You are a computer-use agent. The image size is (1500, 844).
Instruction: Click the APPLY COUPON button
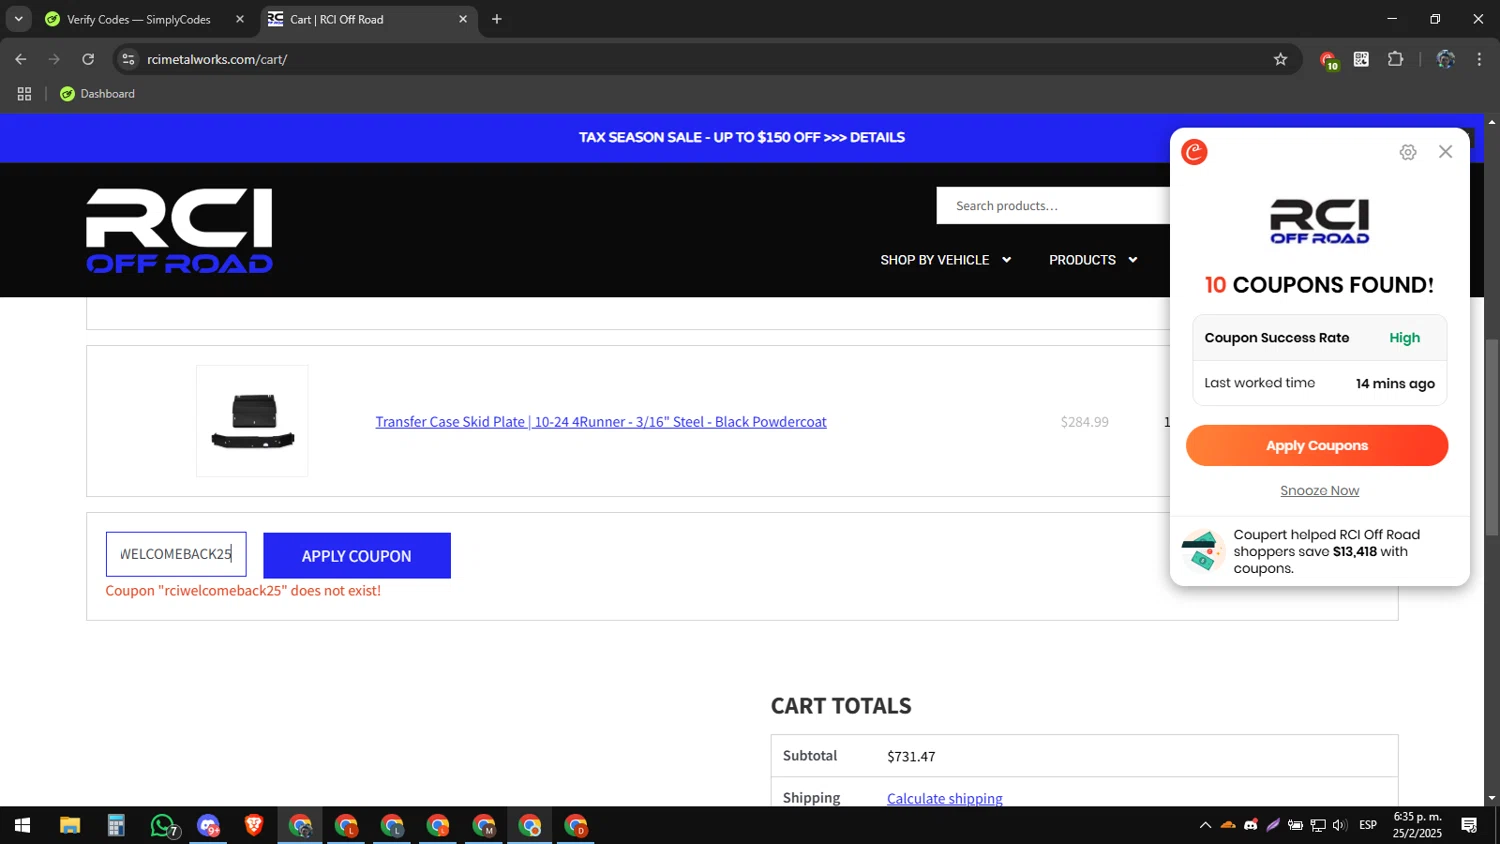pyautogui.click(x=357, y=555)
